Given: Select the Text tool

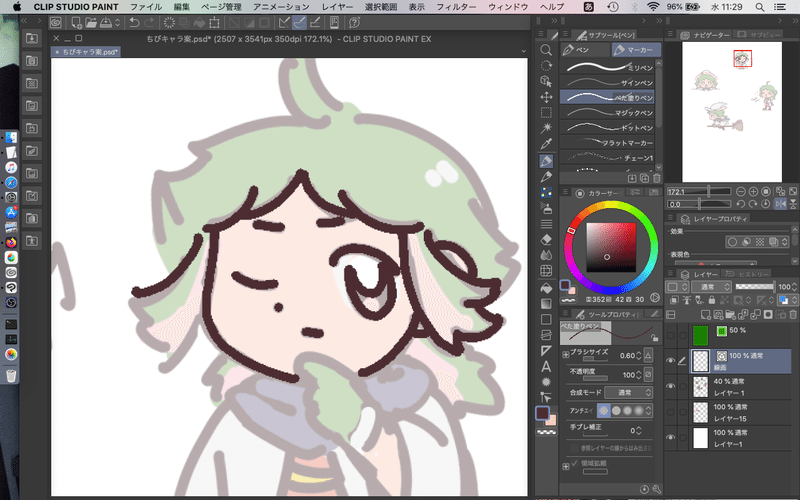Looking at the screenshot, I should [546, 366].
